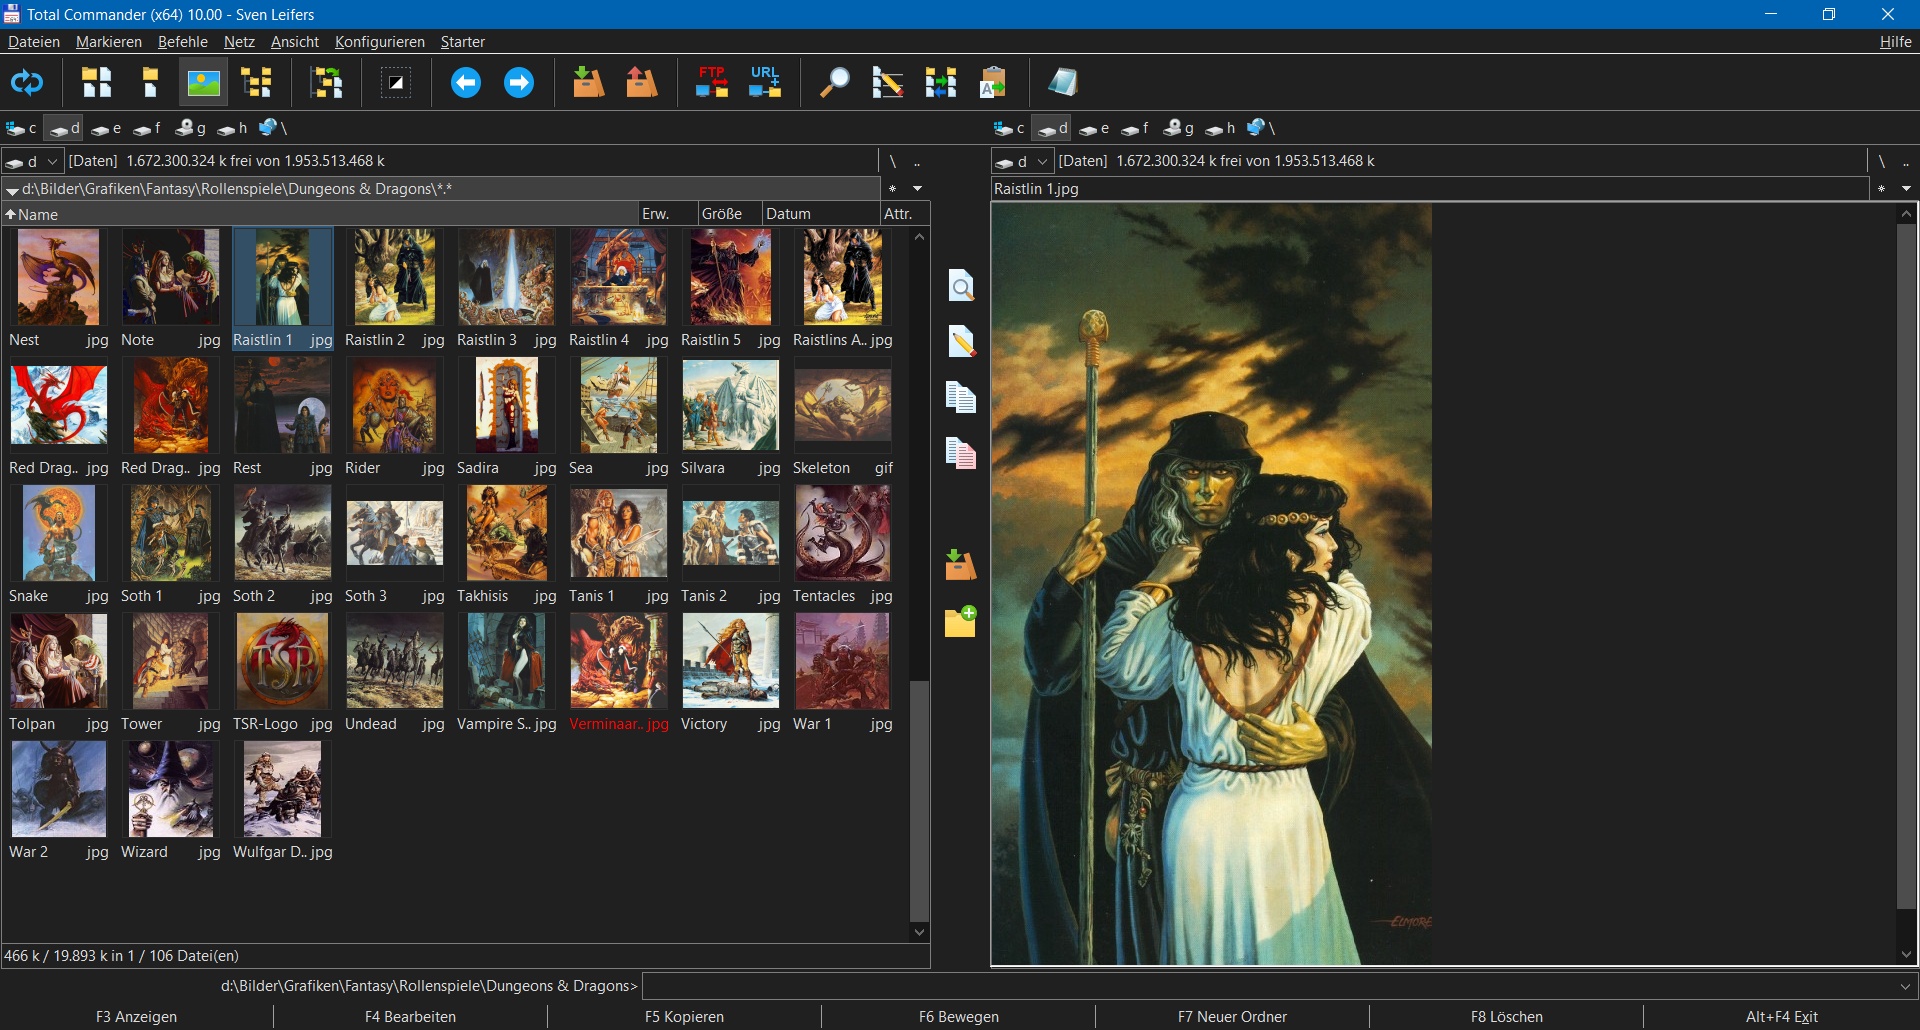Click the copy names to clipboard icon

993,83
